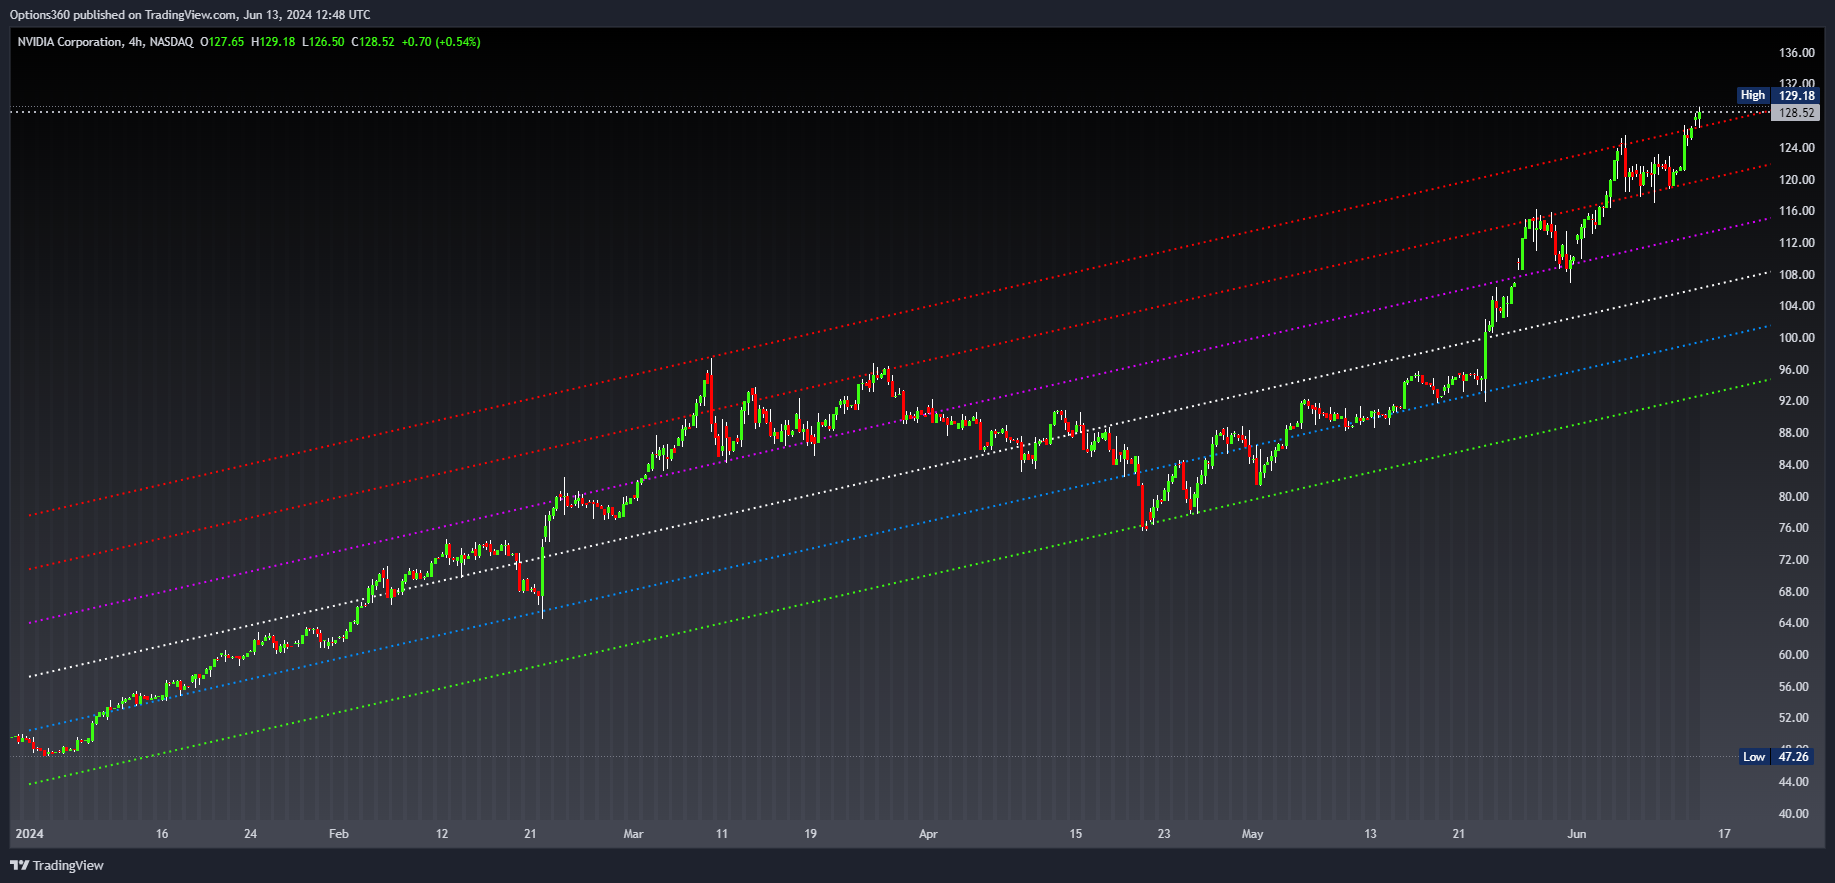Image resolution: width=1835 pixels, height=883 pixels.
Task: Click the 120.00 price axis label
Action: click(1797, 180)
